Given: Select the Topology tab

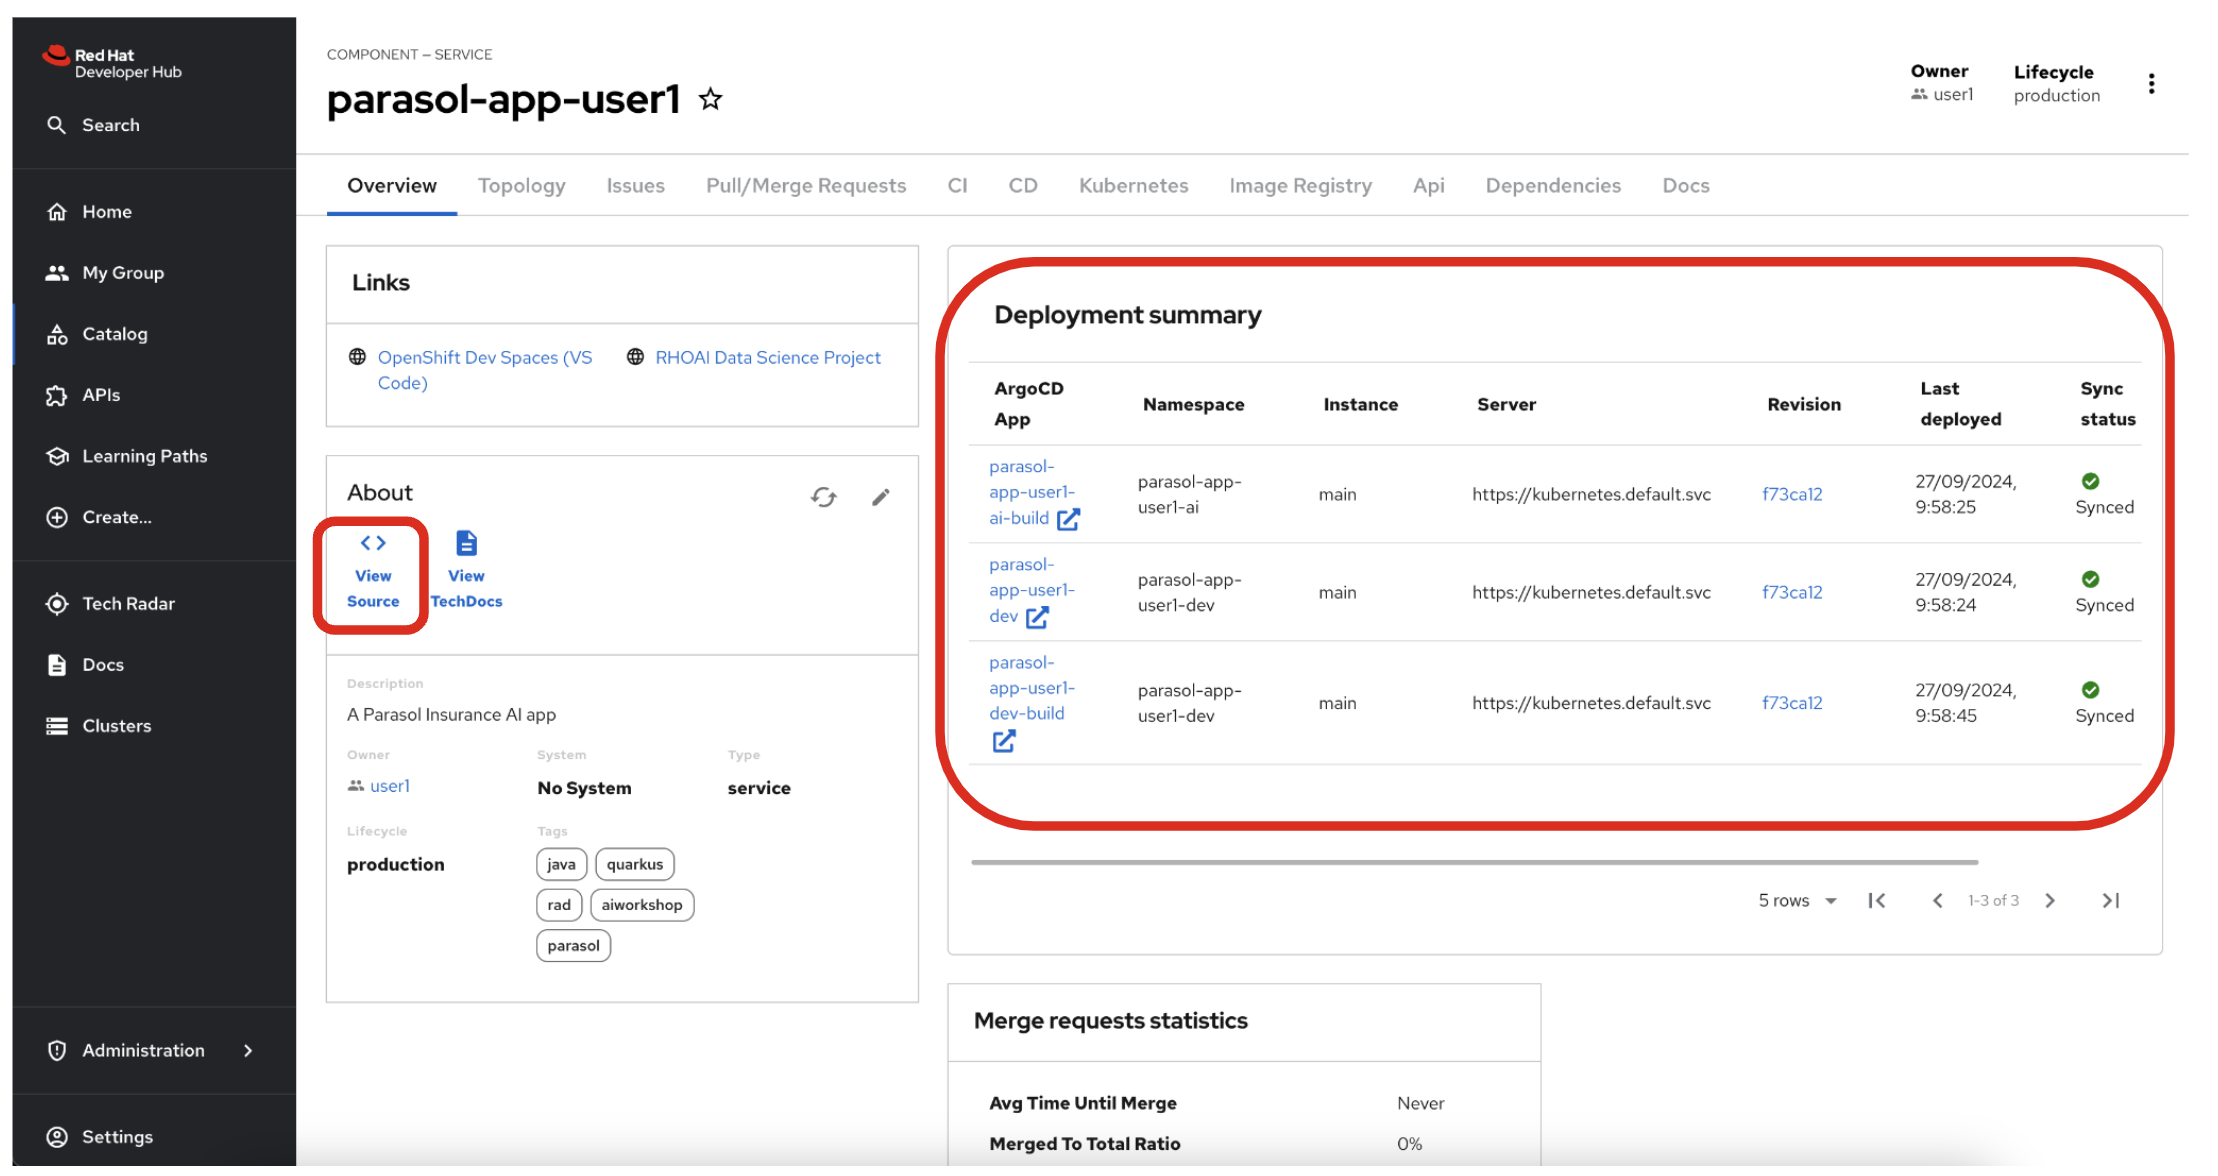Looking at the screenshot, I should coord(522,185).
